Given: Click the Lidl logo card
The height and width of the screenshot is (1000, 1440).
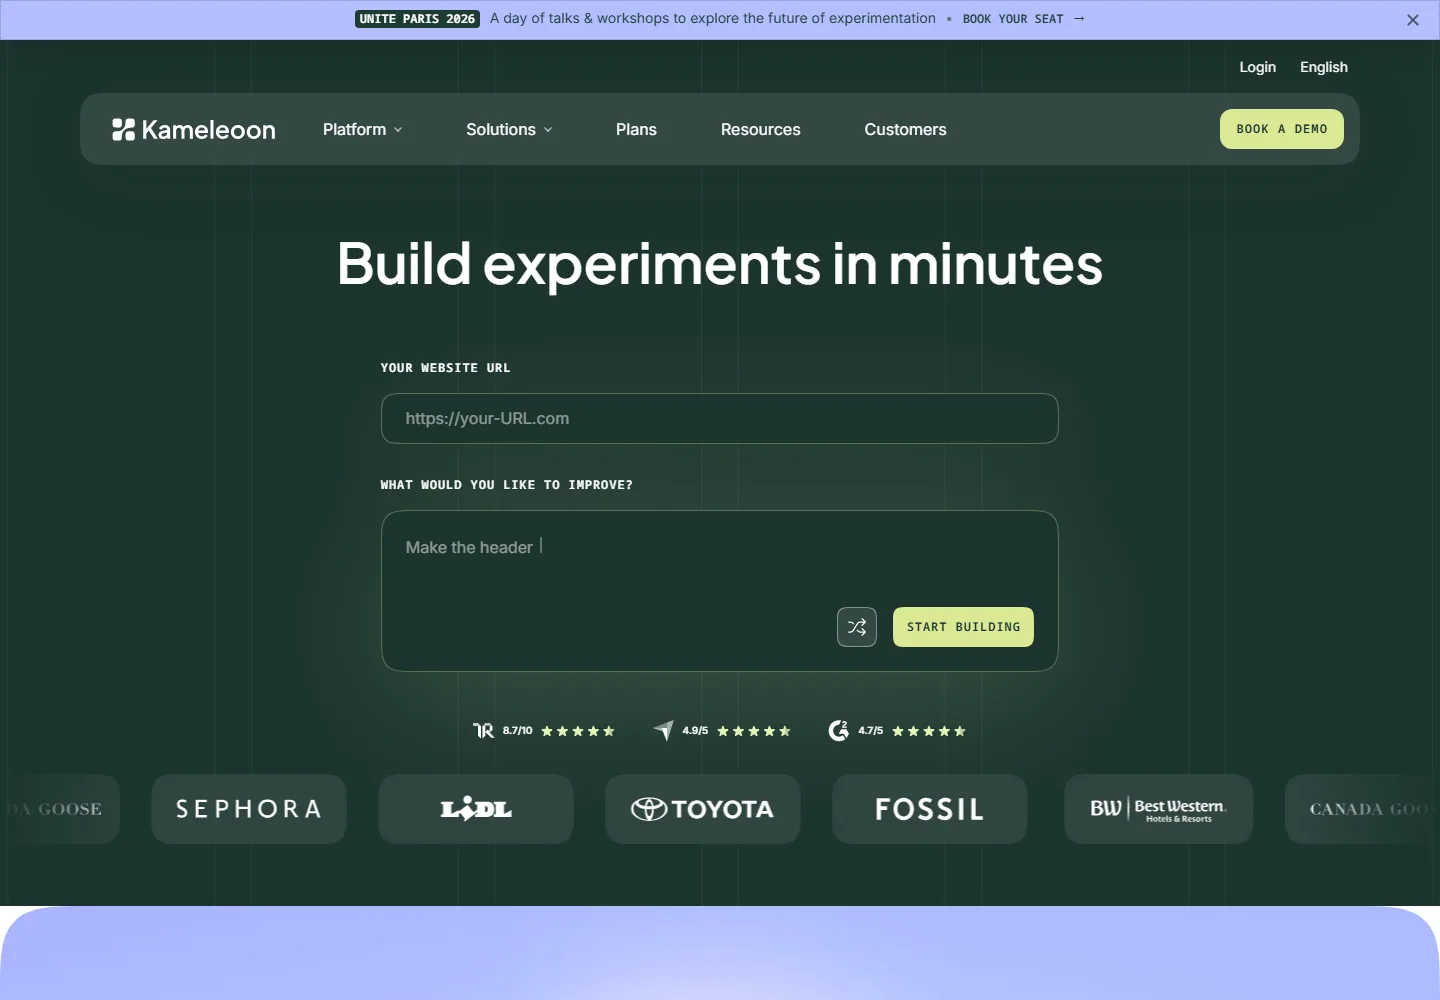Looking at the screenshot, I should pos(476,809).
